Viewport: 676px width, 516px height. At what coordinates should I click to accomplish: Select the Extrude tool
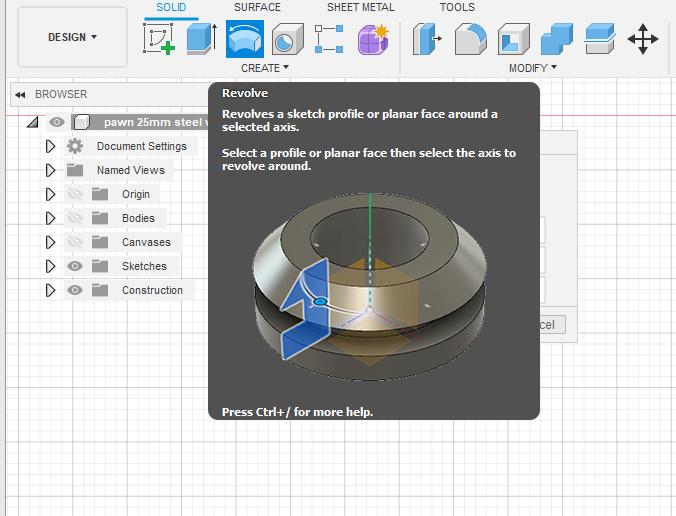point(201,39)
